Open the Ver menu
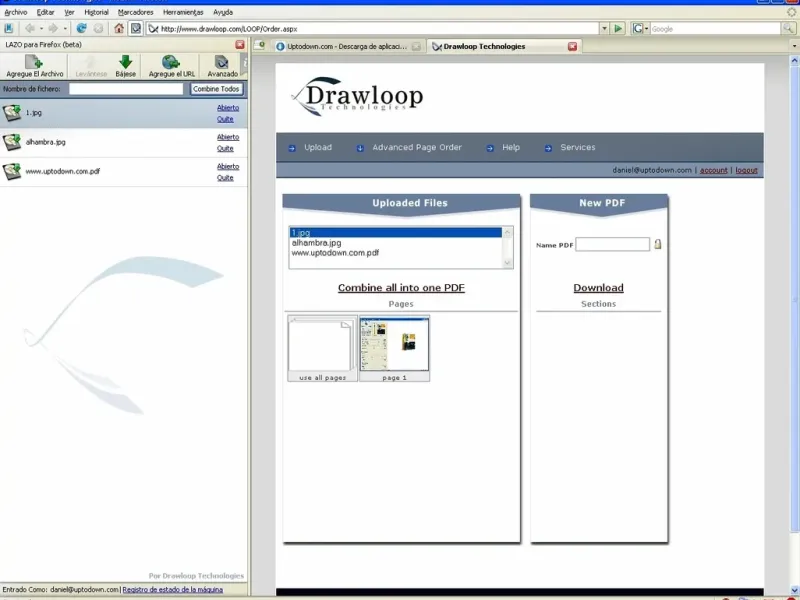 point(69,12)
